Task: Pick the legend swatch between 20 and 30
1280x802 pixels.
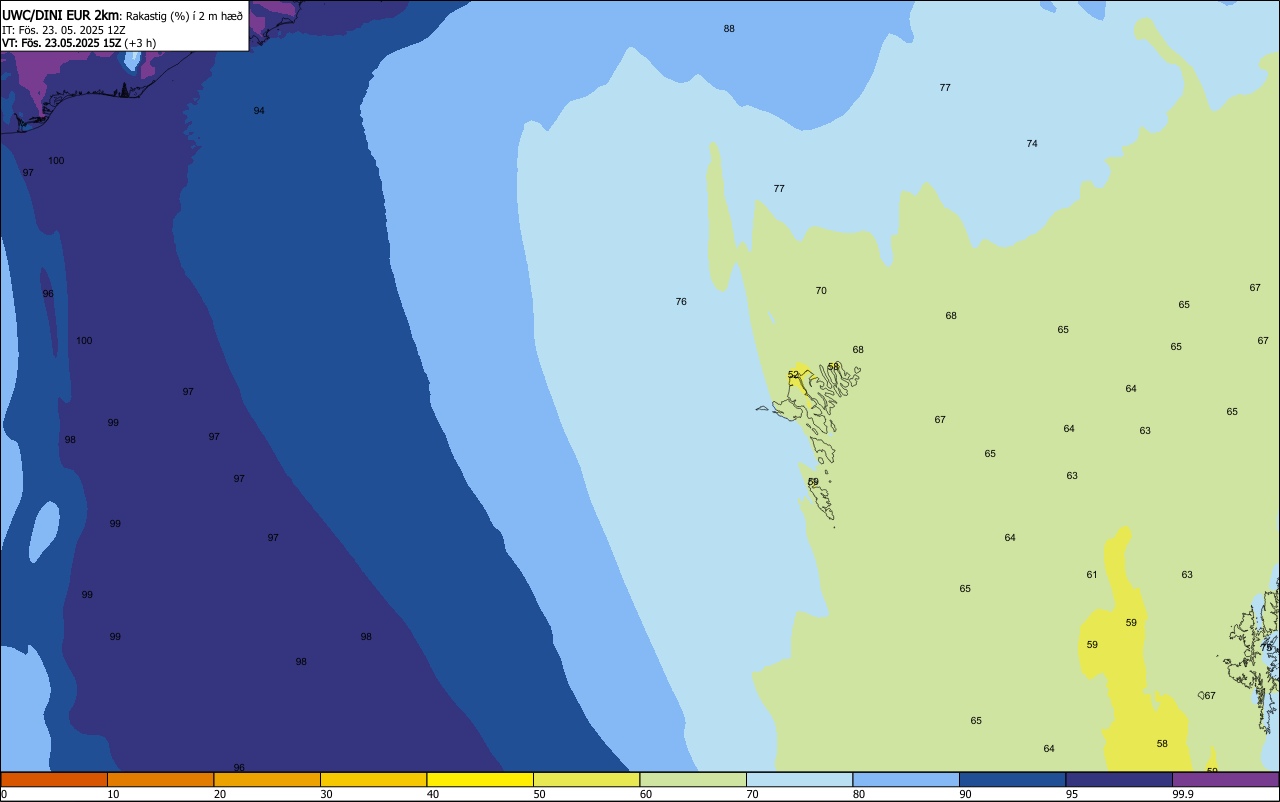Action: pyautogui.click(x=267, y=779)
